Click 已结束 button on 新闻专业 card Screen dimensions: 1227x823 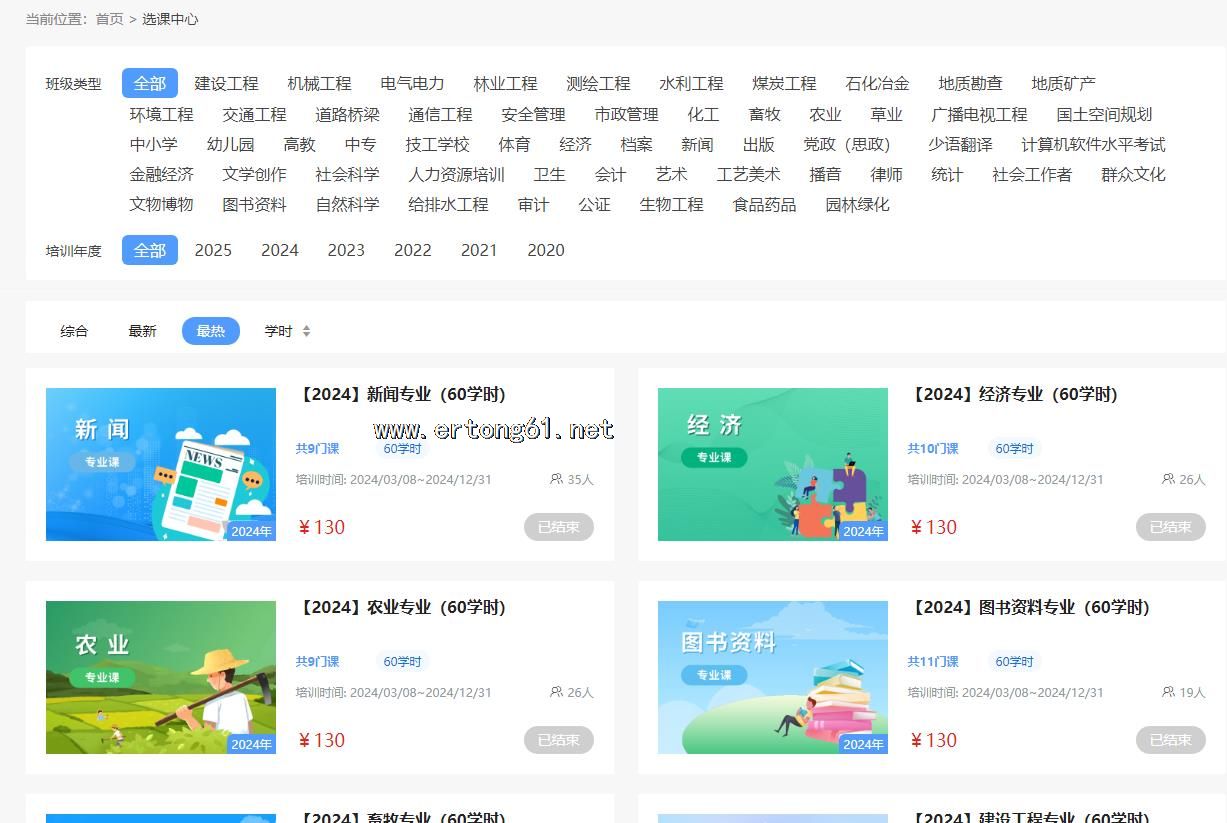coord(559,527)
